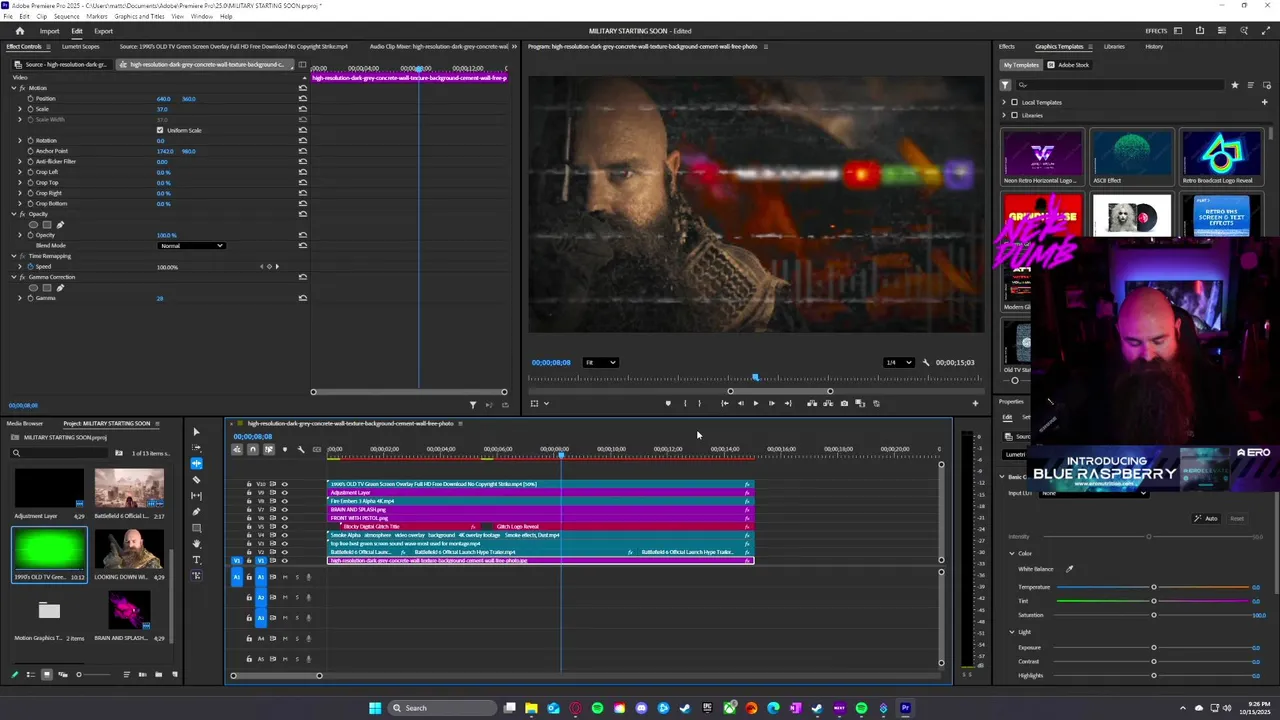Click the Auto button in Lumetri
The image size is (1280, 720).
click(1207, 518)
